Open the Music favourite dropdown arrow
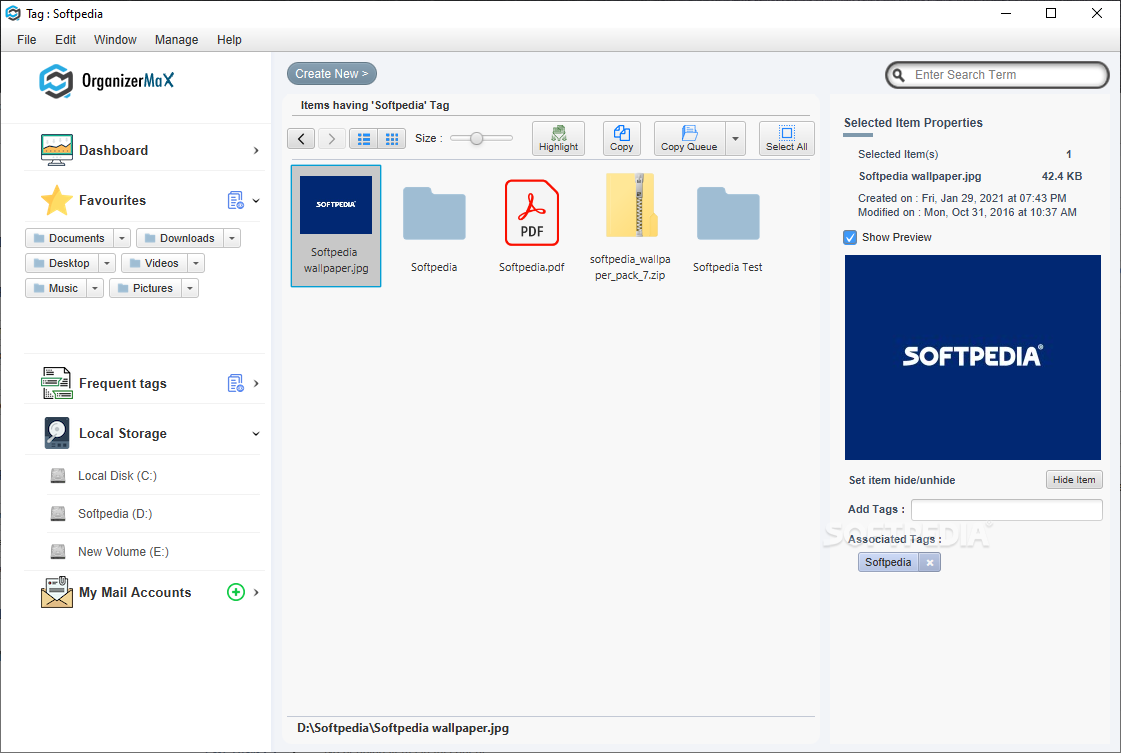 pyautogui.click(x=95, y=288)
